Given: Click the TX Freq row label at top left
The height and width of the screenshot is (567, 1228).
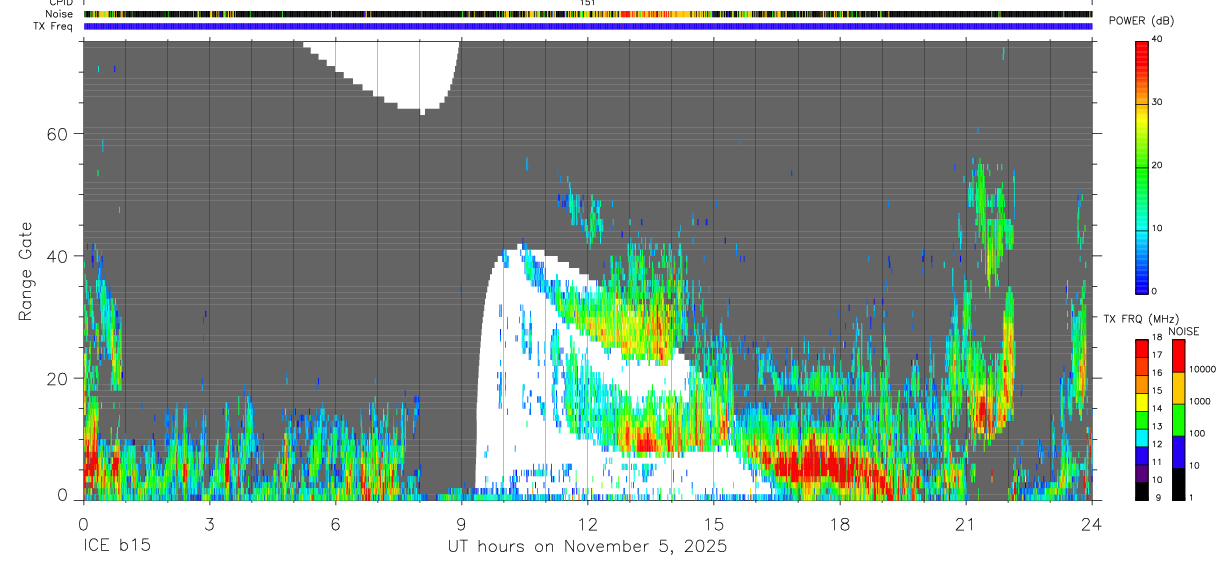Looking at the screenshot, I should click(53, 26).
